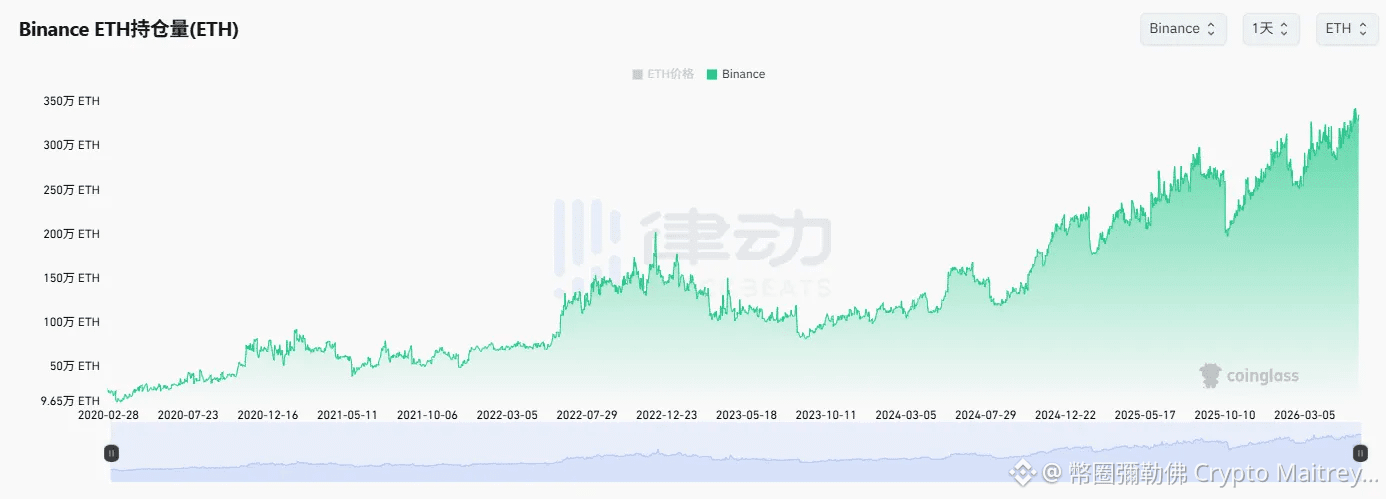The width and height of the screenshot is (1386, 499).
Task: Click the 2021-05-11 date label
Action: pyautogui.click(x=347, y=414)
